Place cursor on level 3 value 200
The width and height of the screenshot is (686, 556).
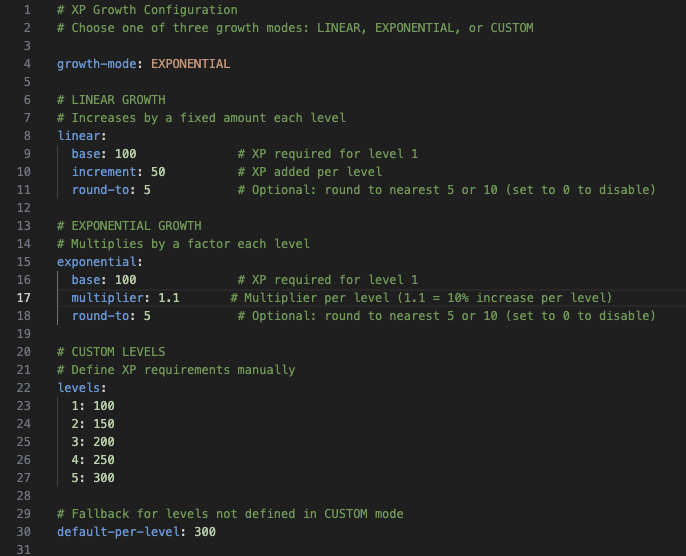point(104,442)
